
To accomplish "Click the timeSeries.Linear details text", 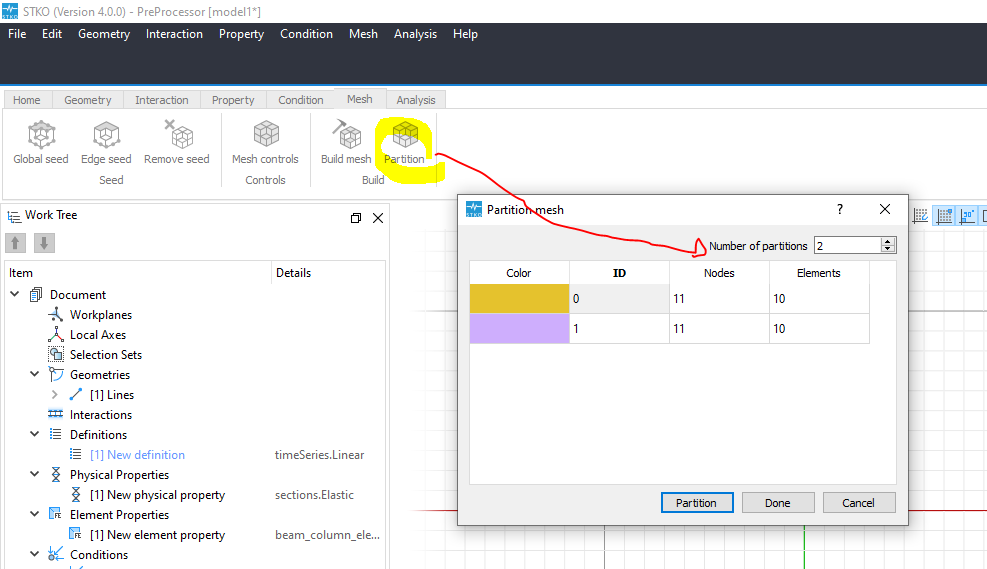I will [319, 454].
